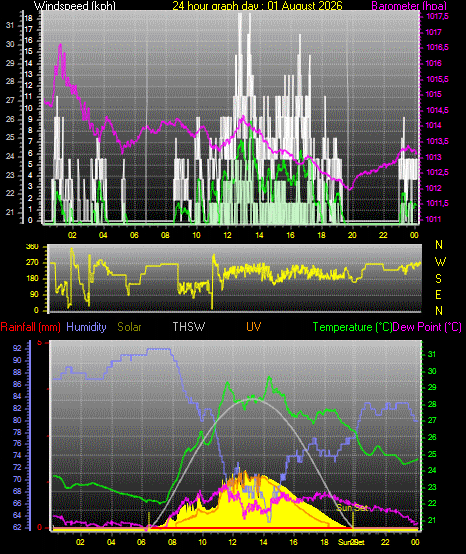The width and height of the screenshot is (466, 554).
Task: Click the '360' wind direction degree value
Action: 32,247
